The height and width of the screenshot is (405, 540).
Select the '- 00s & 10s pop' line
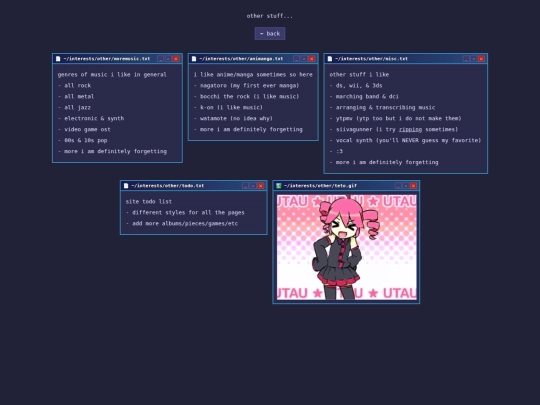(x=83, y=141)
